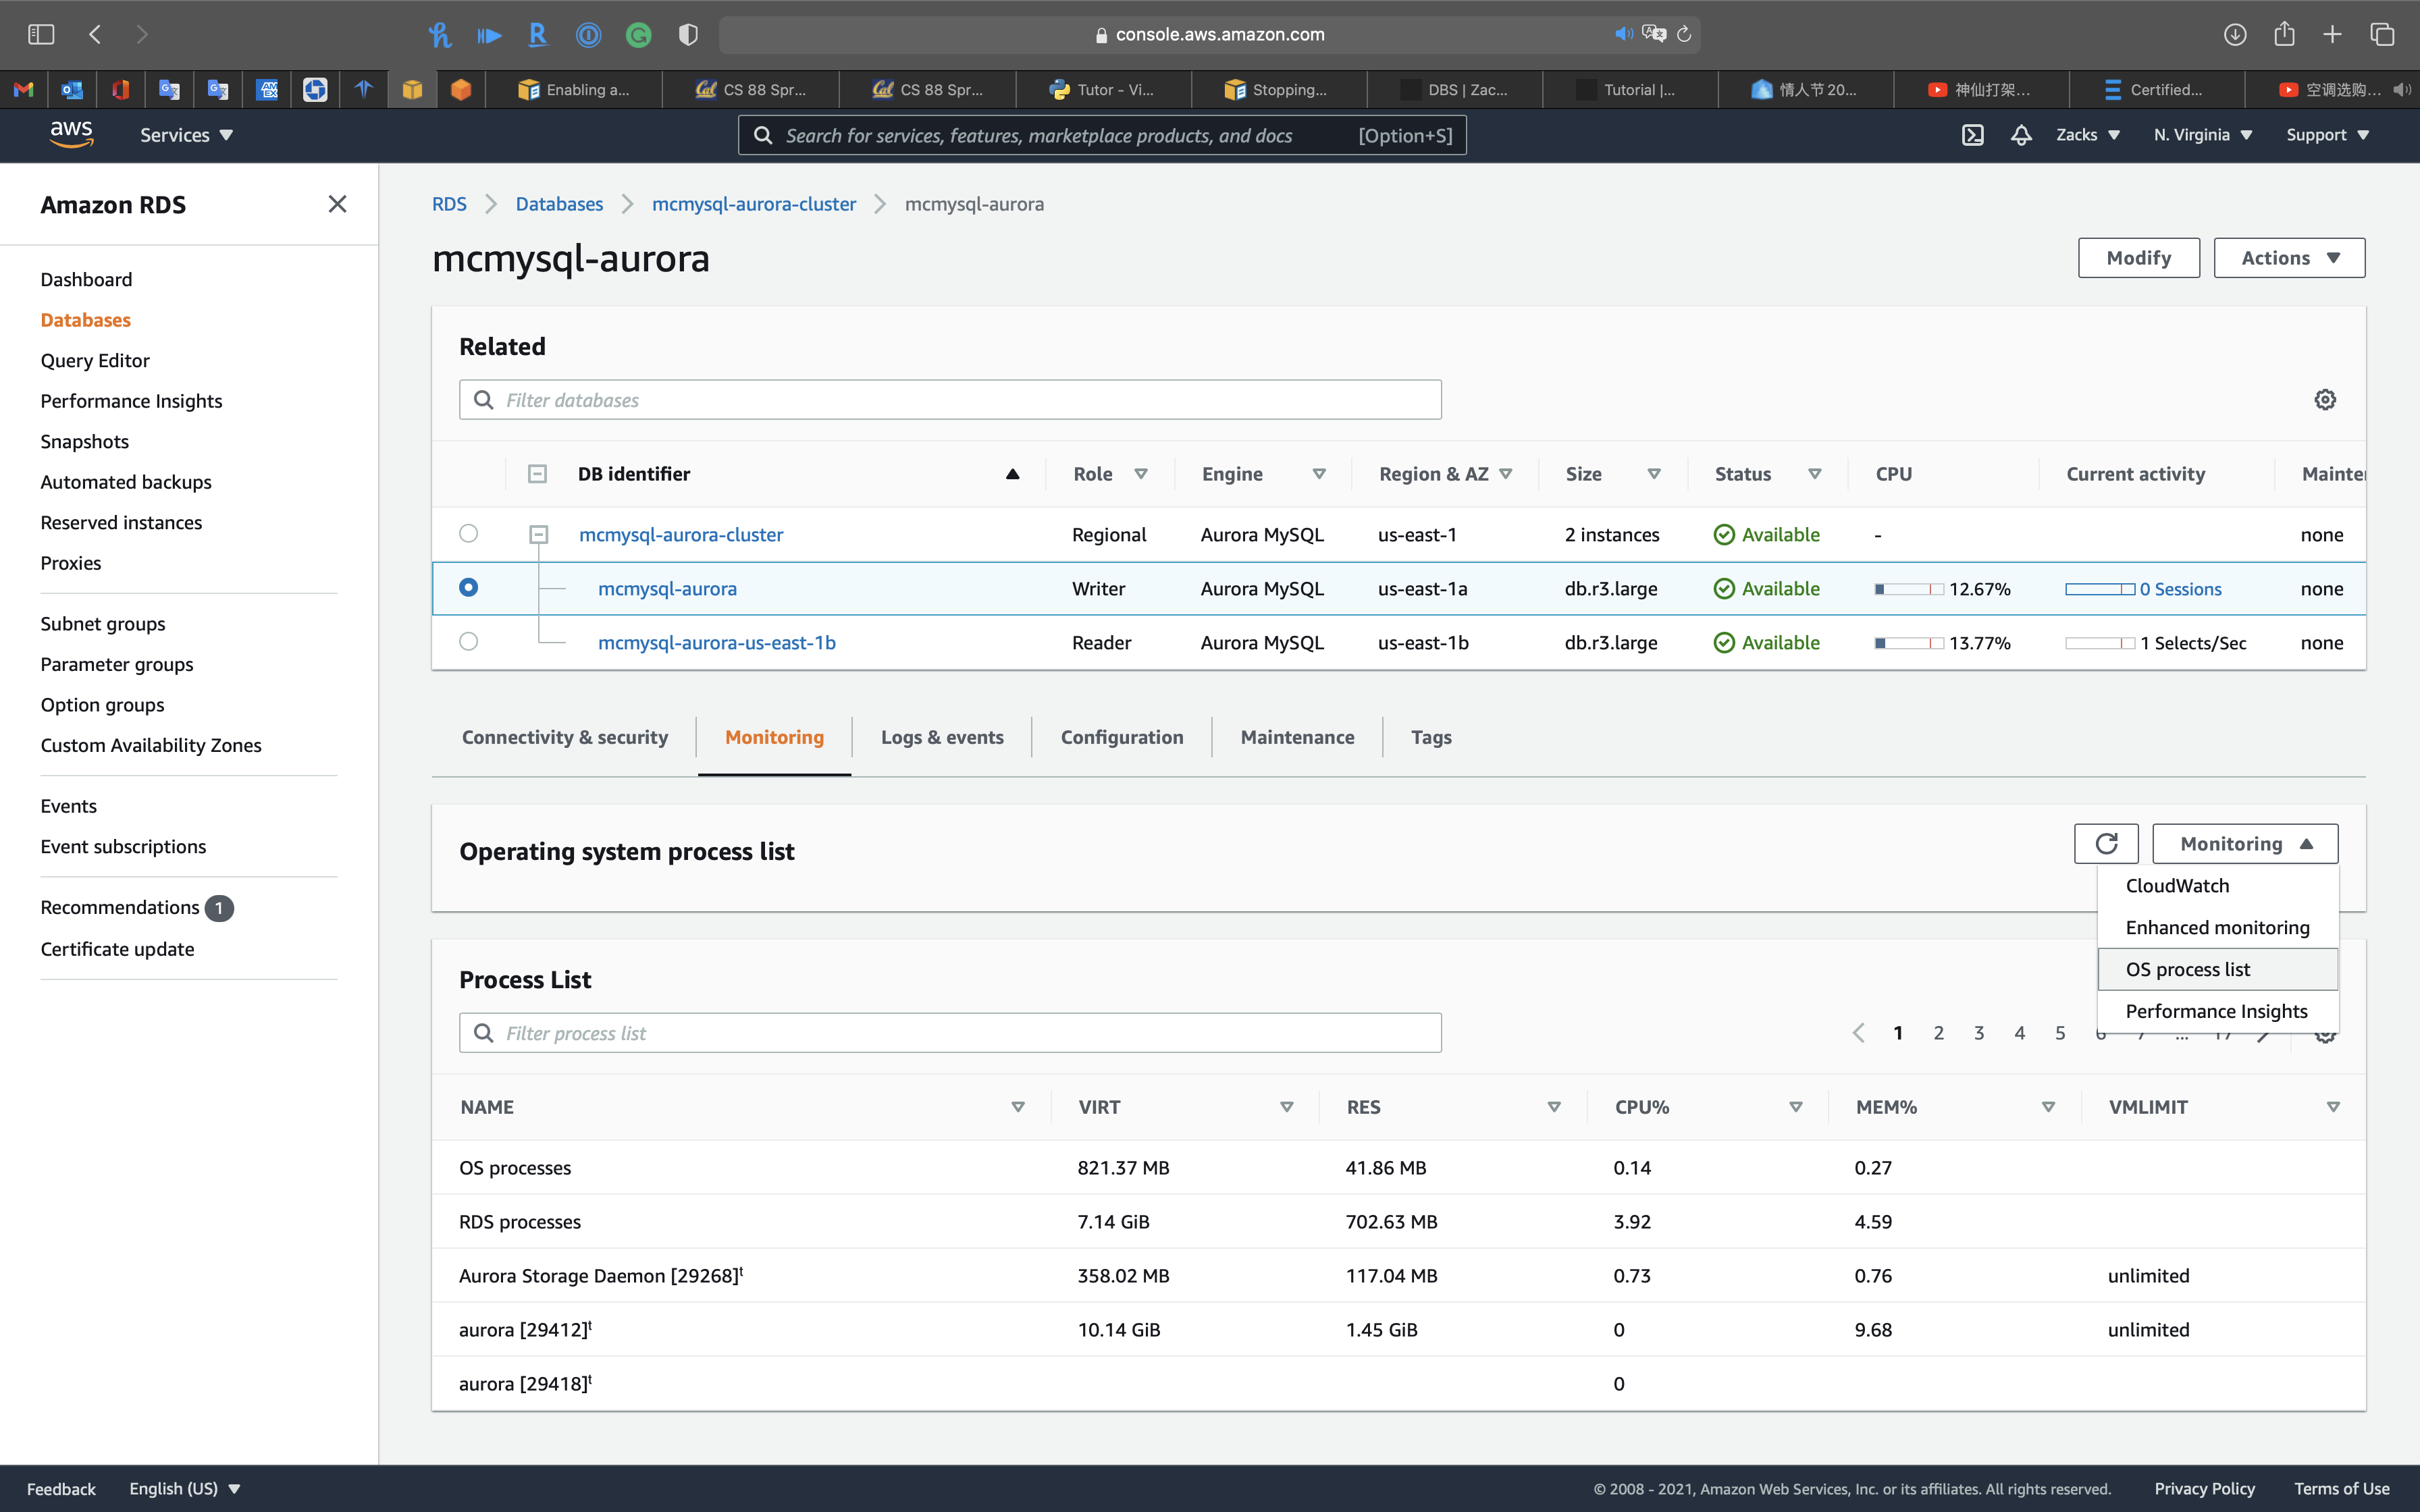Click the AWS logo home icon

[x=71, y=134]
